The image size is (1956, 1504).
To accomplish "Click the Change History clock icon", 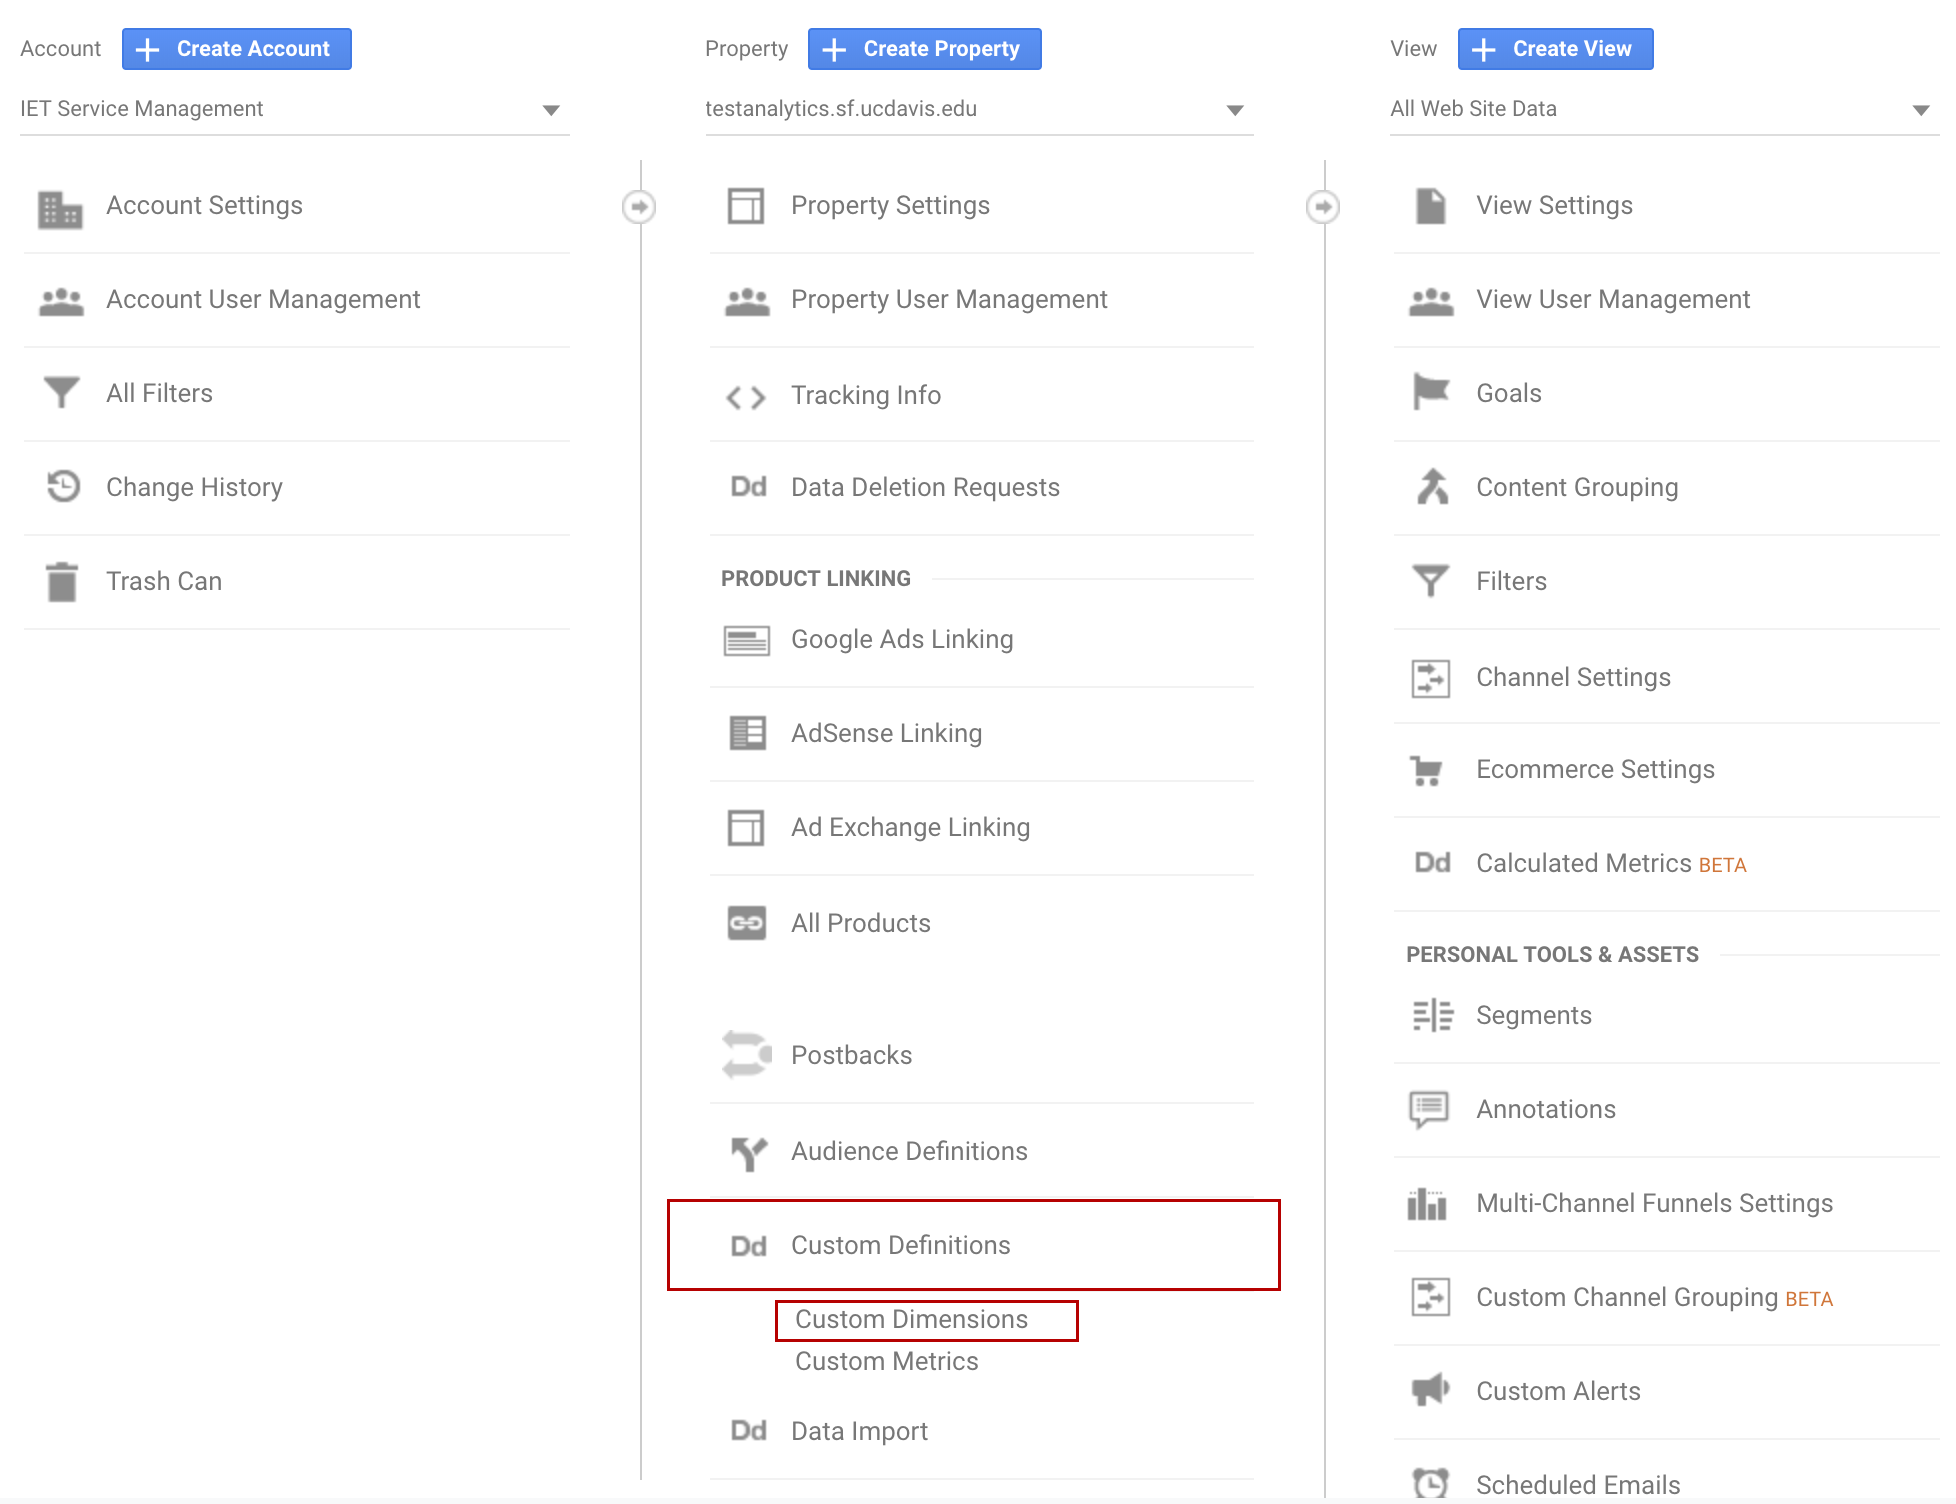I will click(63, 487).
